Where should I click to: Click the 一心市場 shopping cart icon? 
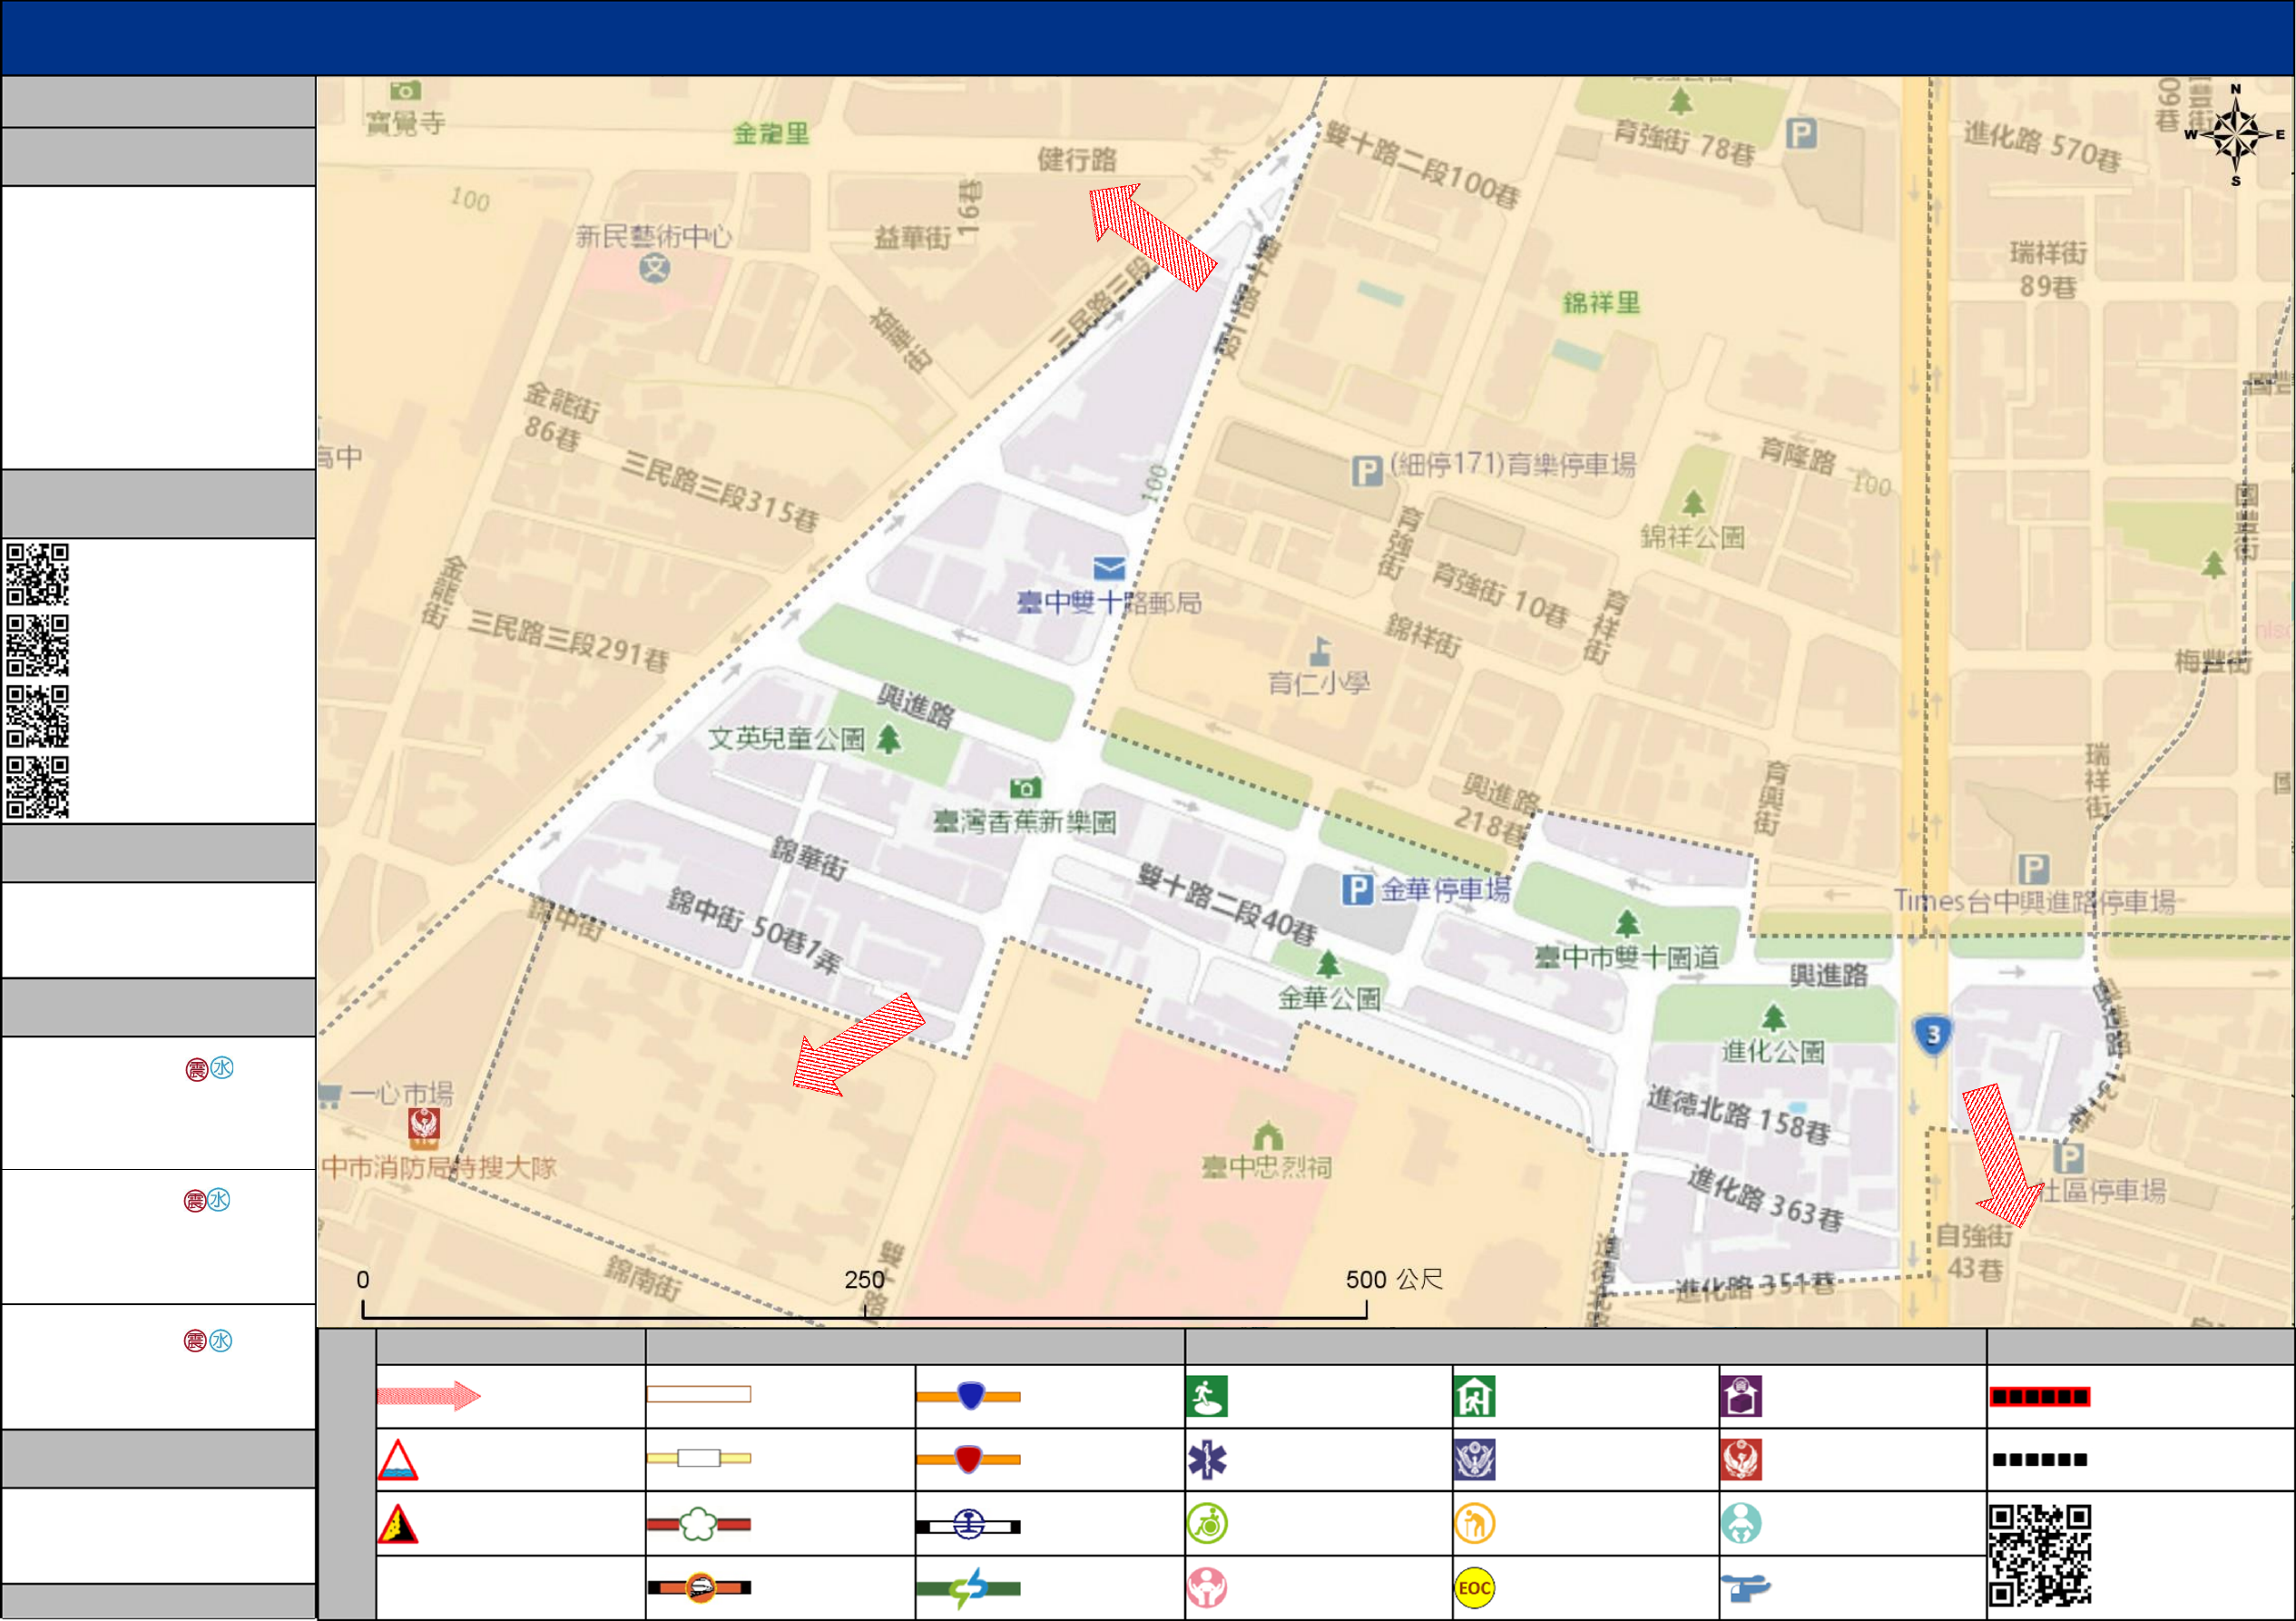pyautogui.click(x=330, y=1095)
